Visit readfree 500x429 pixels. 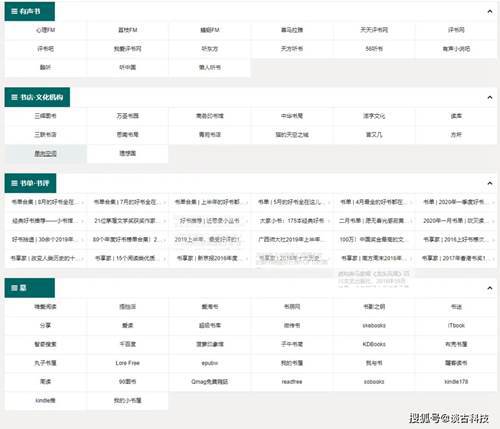(x=292, y=382)
